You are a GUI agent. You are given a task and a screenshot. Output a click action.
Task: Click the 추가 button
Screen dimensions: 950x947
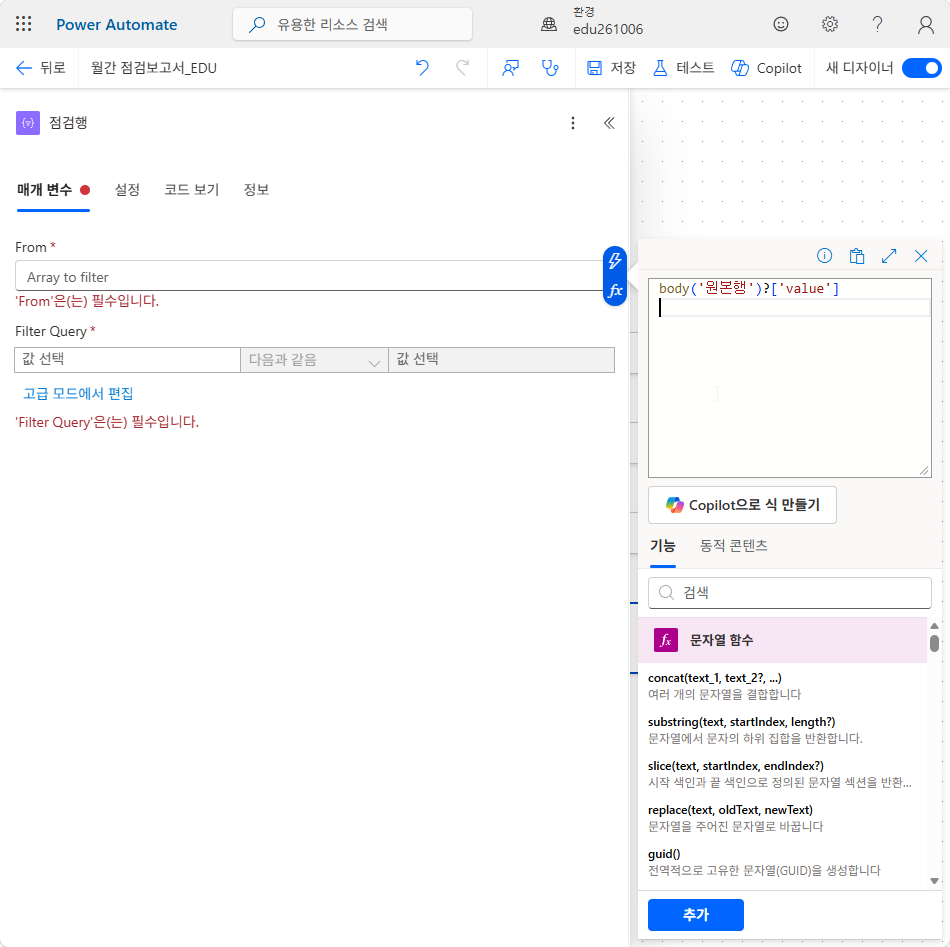point(696,914)
